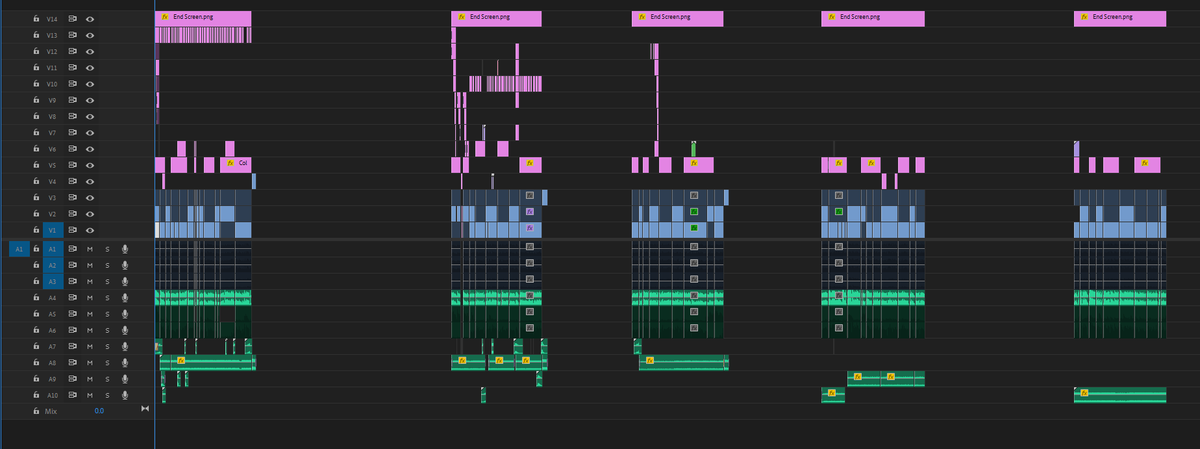Toggle track targeting for V1
The height and width of the screenshot is (449, 1200).
click(x=53, y=230)
